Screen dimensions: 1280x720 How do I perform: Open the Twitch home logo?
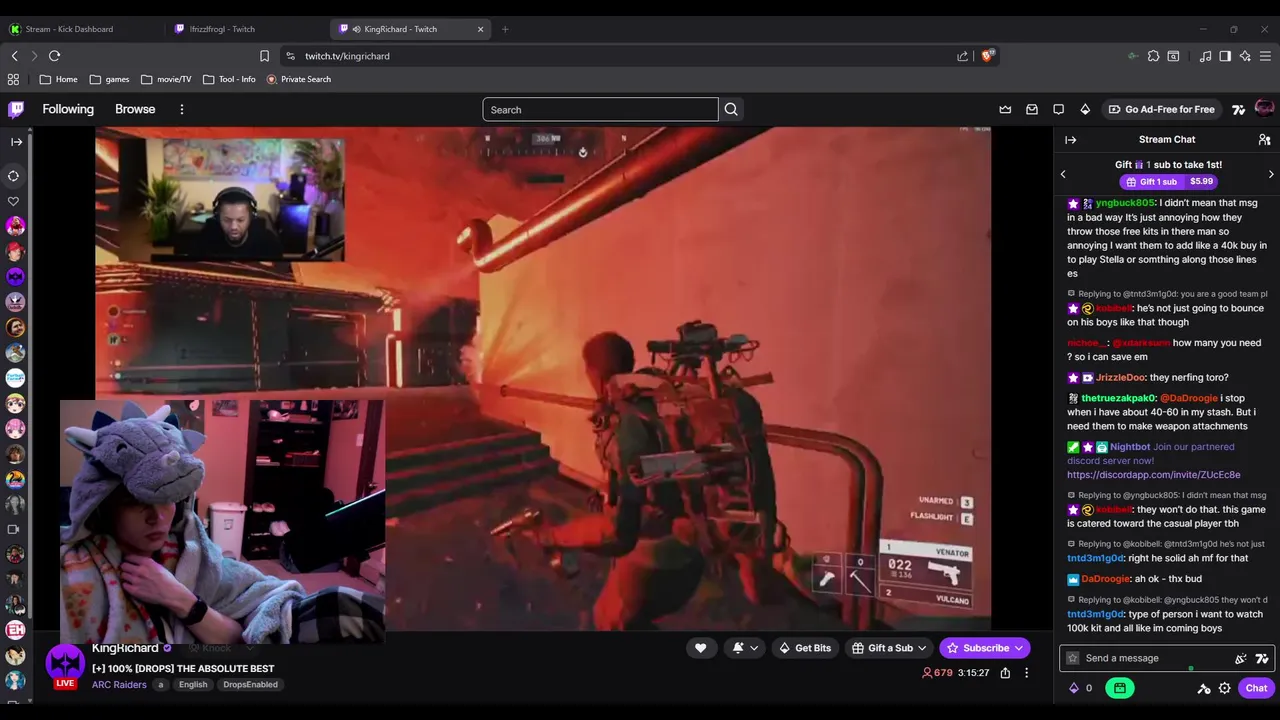[x=16, y=109]
